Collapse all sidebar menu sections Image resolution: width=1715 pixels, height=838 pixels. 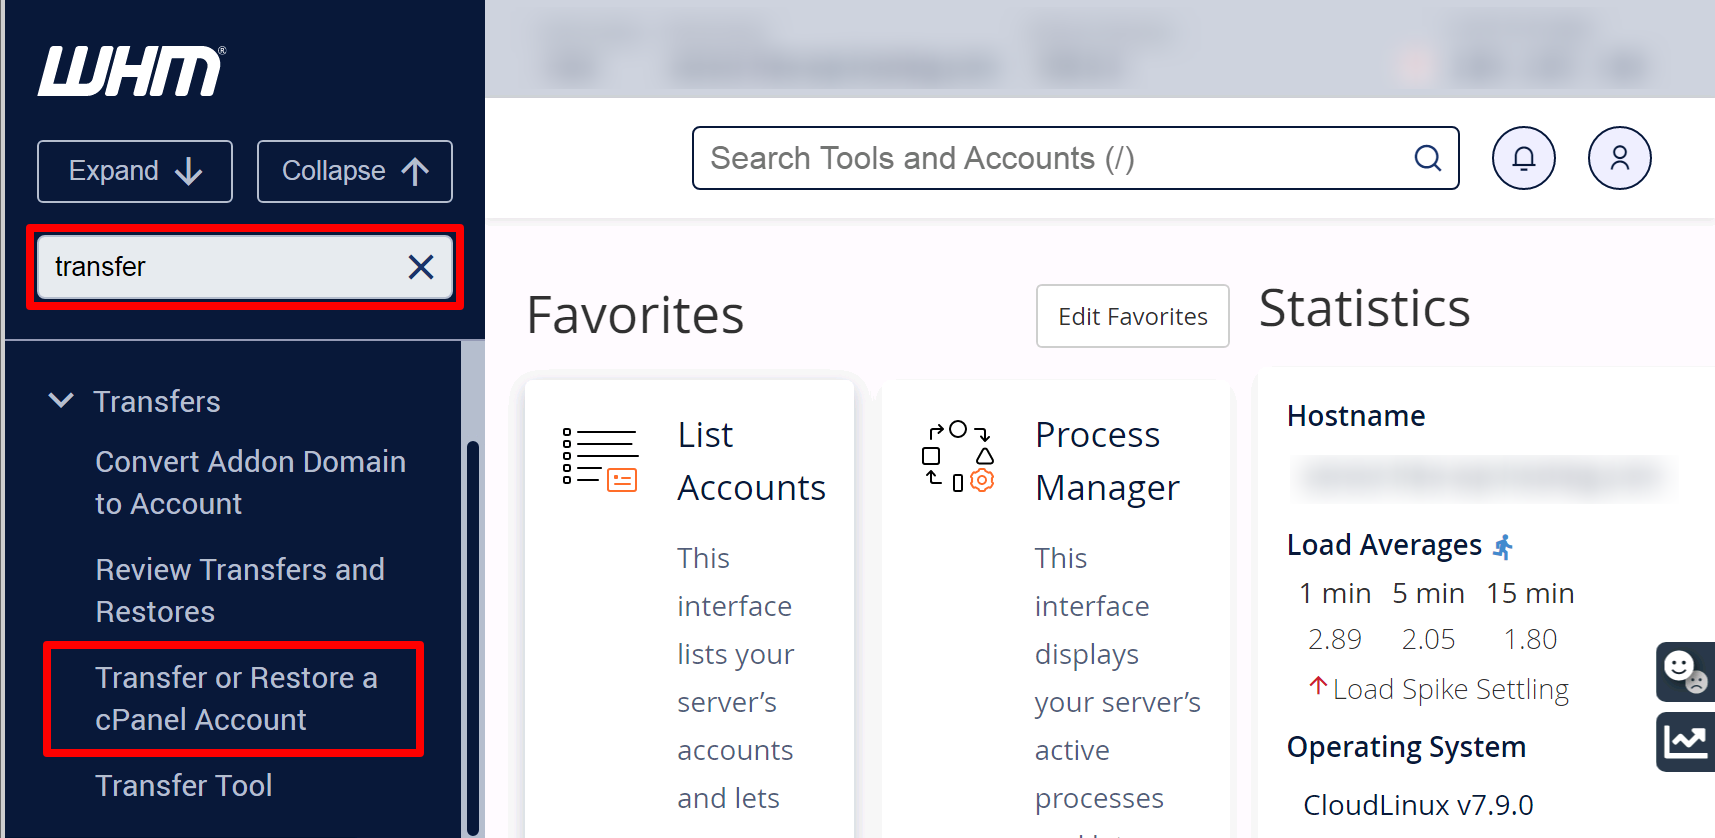click(x=355, y=171)
